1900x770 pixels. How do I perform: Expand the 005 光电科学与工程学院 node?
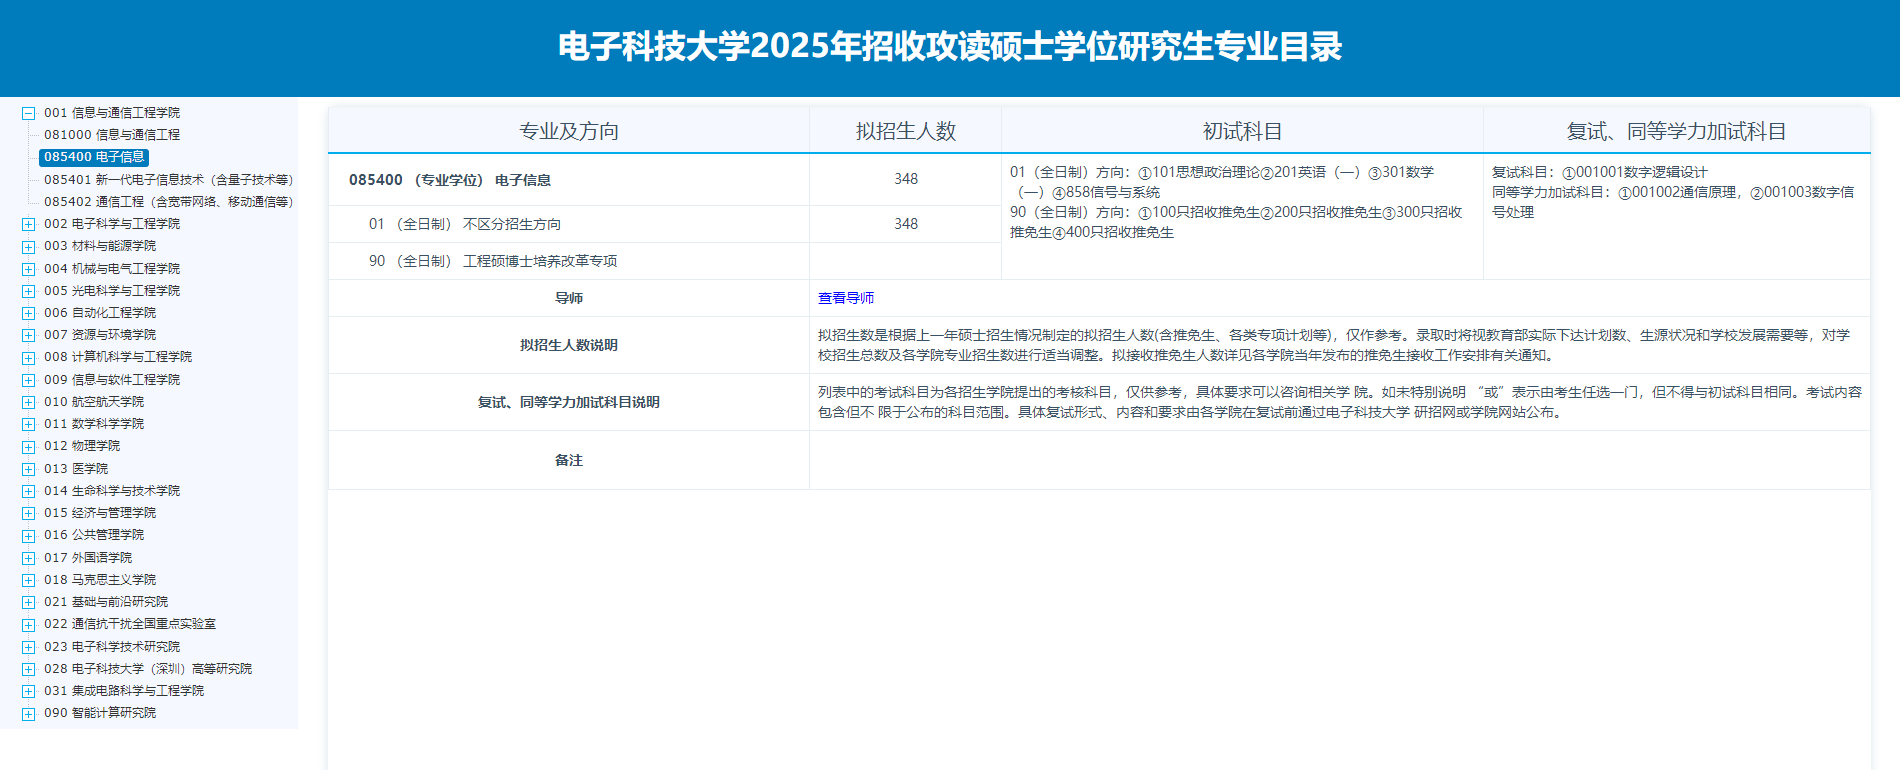click(x=29, y=292)
